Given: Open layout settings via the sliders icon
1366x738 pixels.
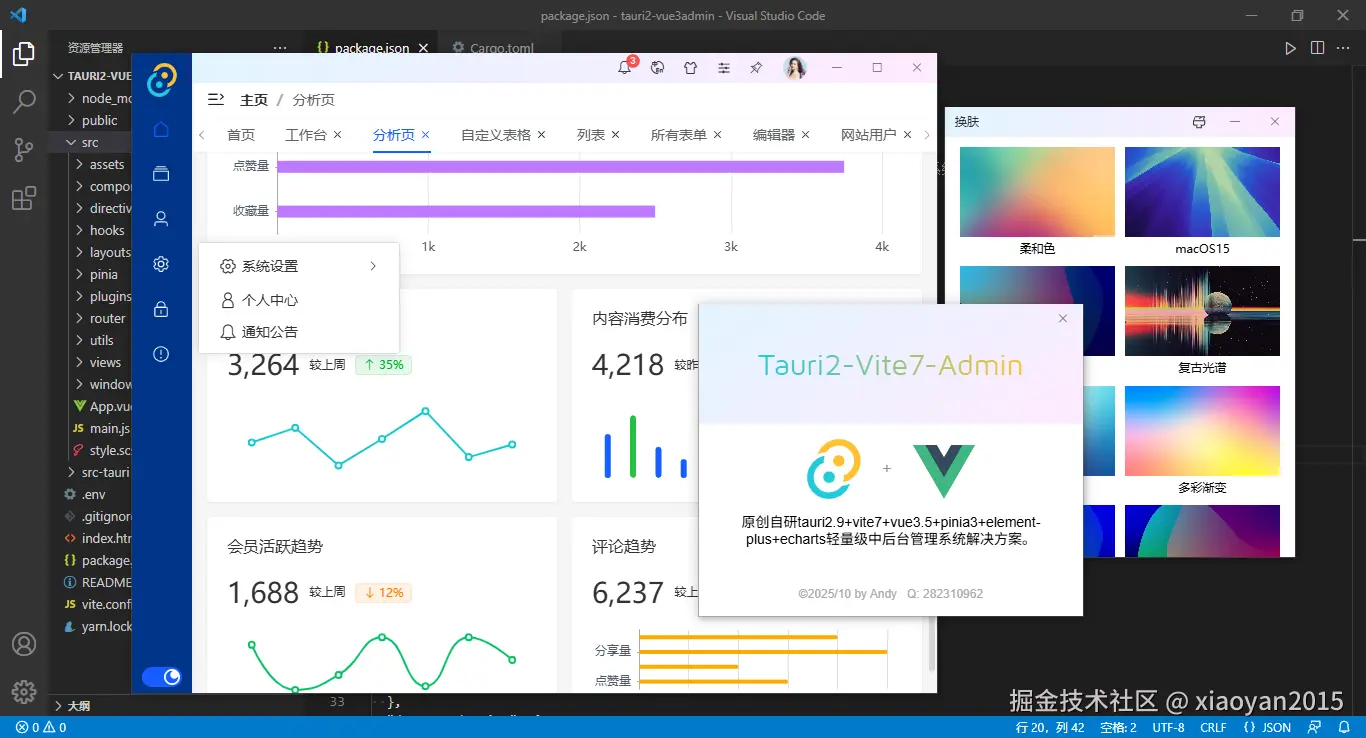Looking at the screenshot, I should coord(724,67).
